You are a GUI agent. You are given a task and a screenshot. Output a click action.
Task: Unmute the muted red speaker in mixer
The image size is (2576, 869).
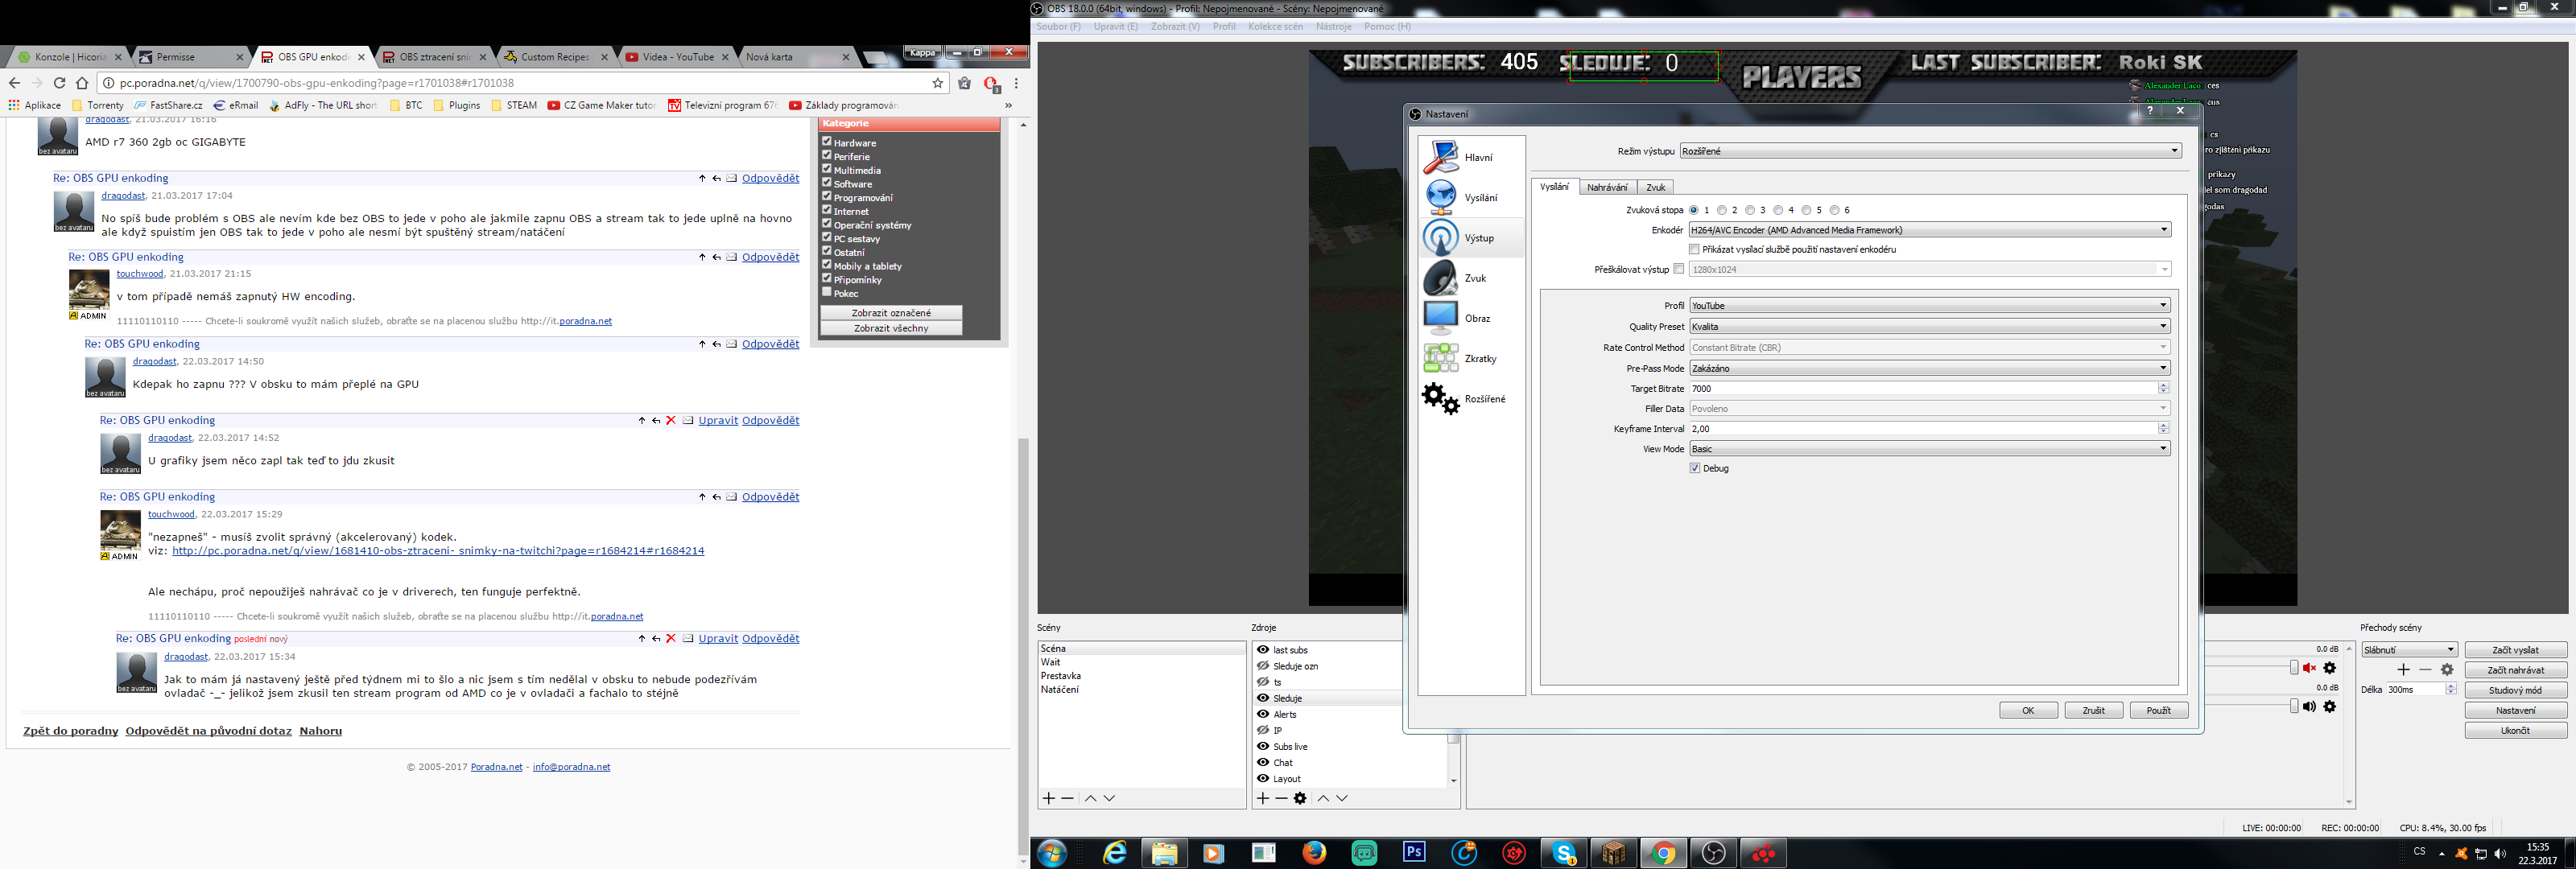pyautogui.click(x=2309, y=668)
